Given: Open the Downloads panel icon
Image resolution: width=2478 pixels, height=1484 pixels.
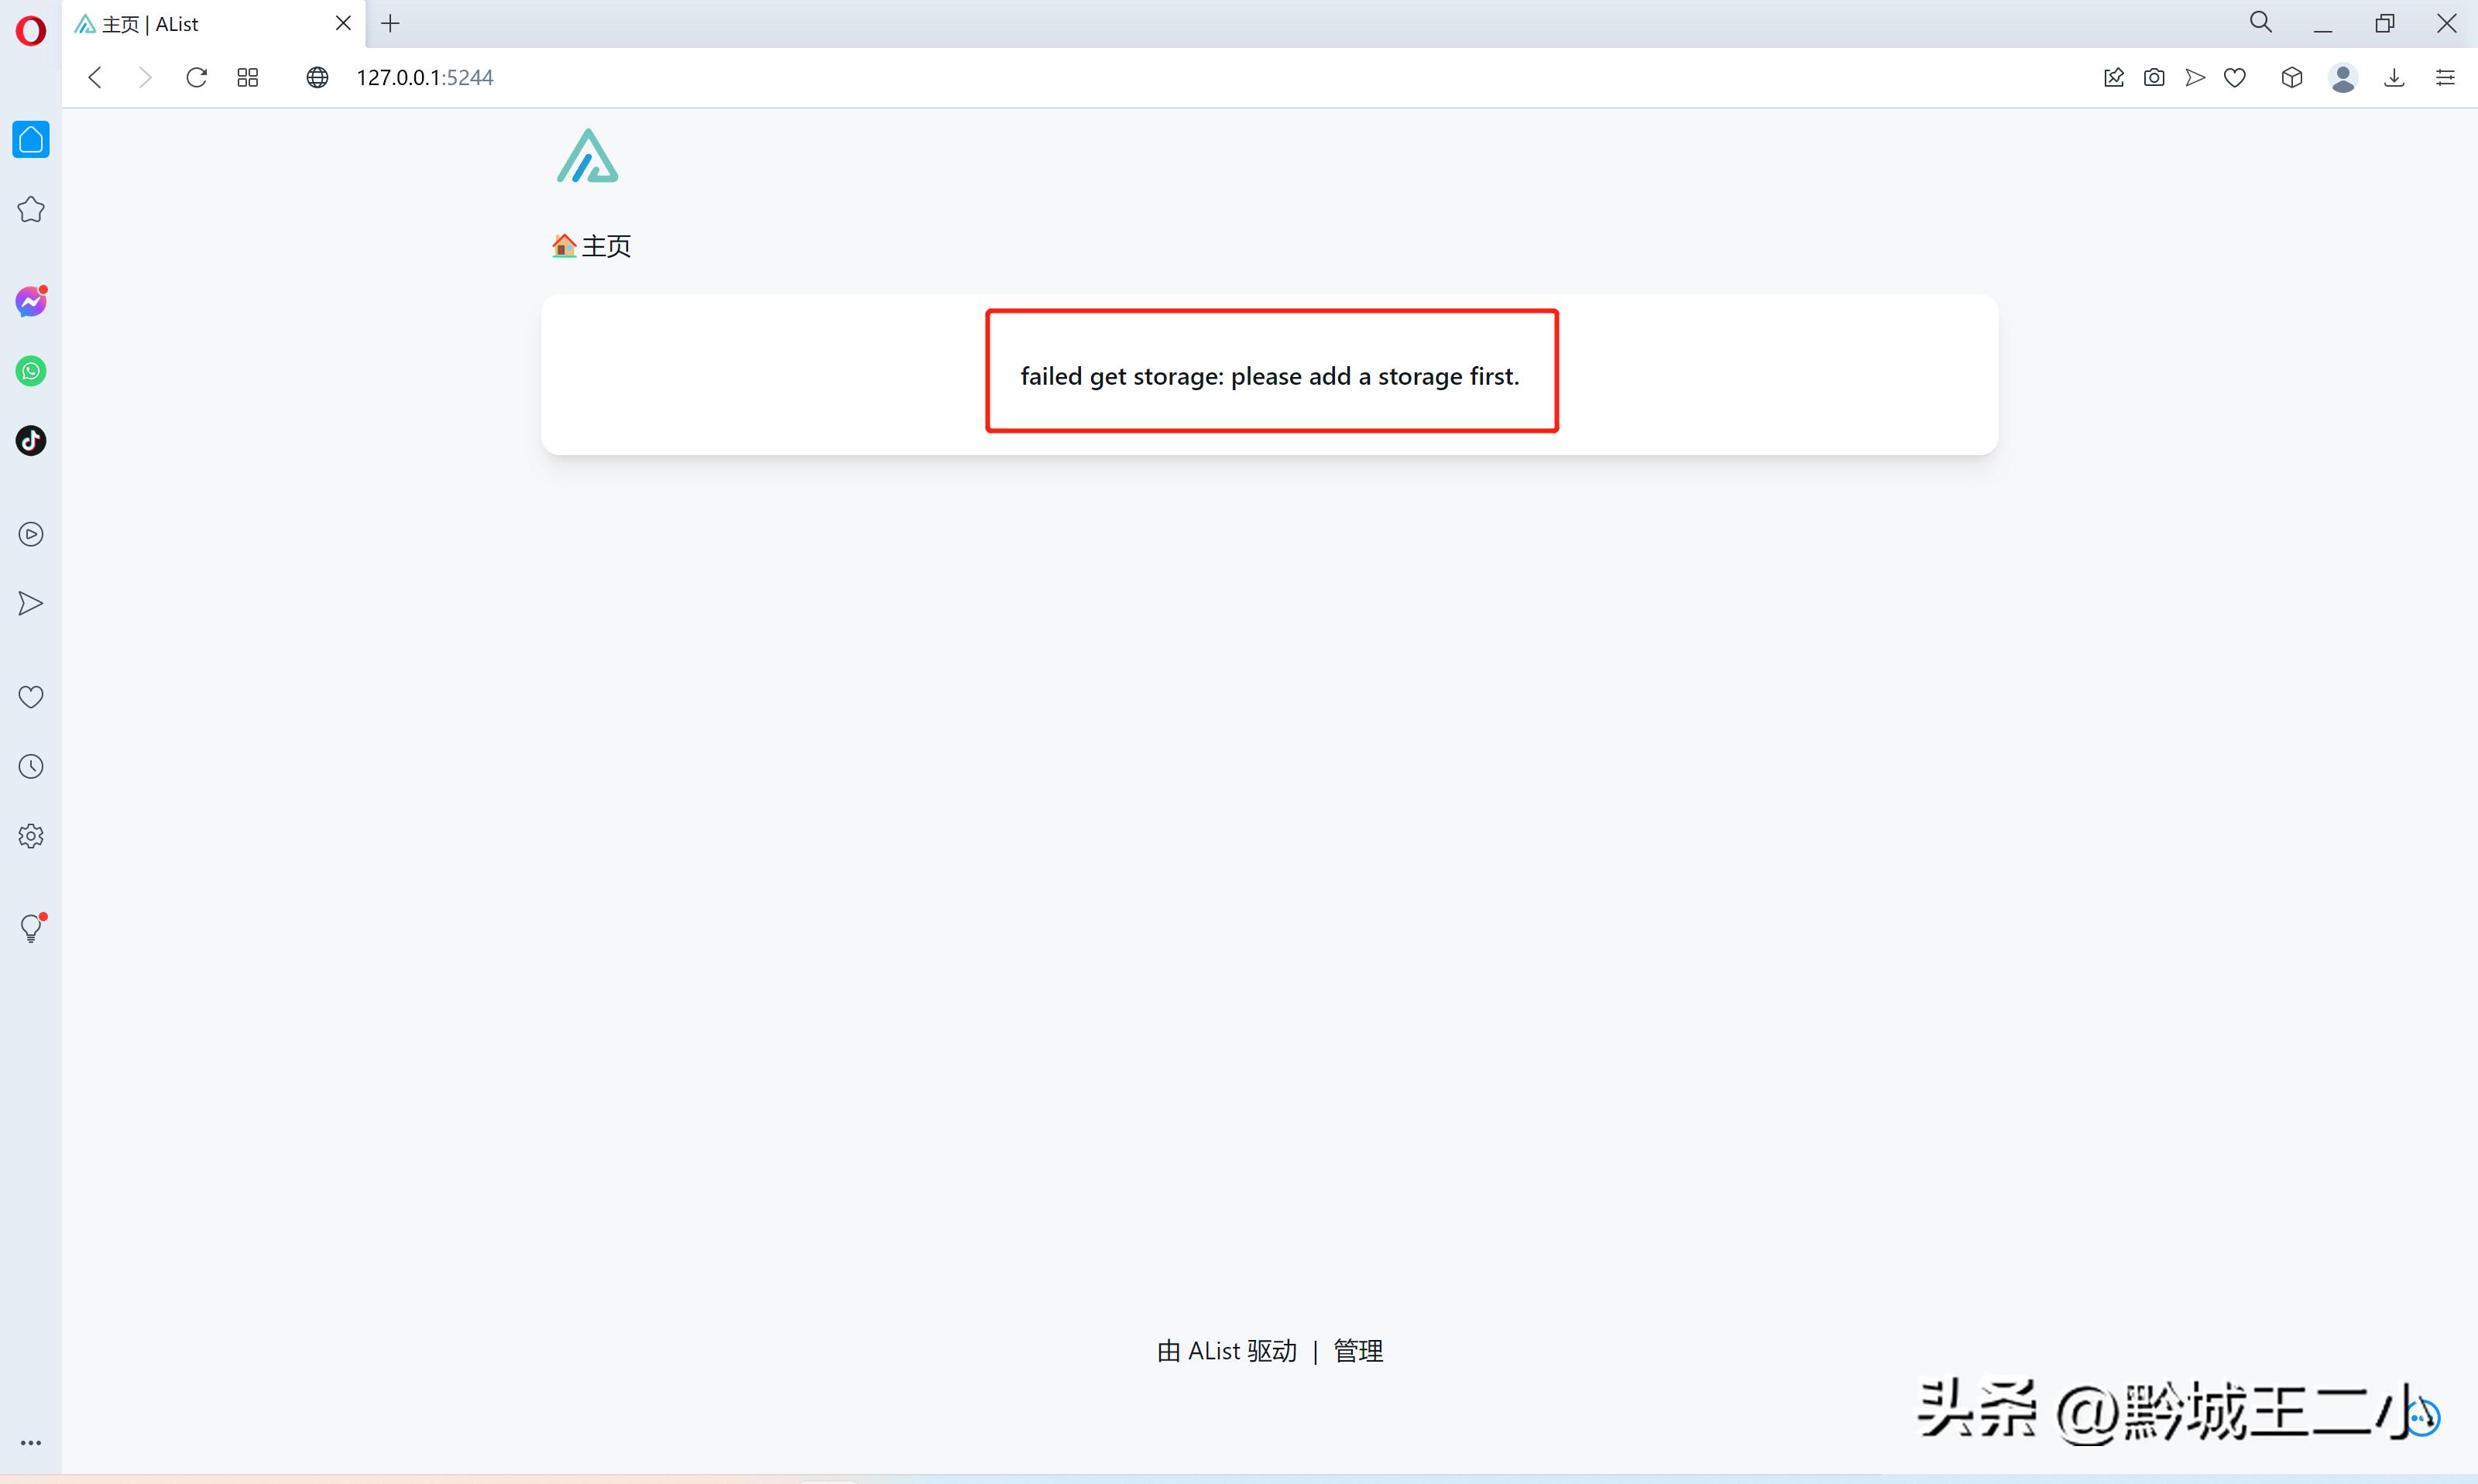Looking at the screenshot, I should click(x=2395, y=77).
